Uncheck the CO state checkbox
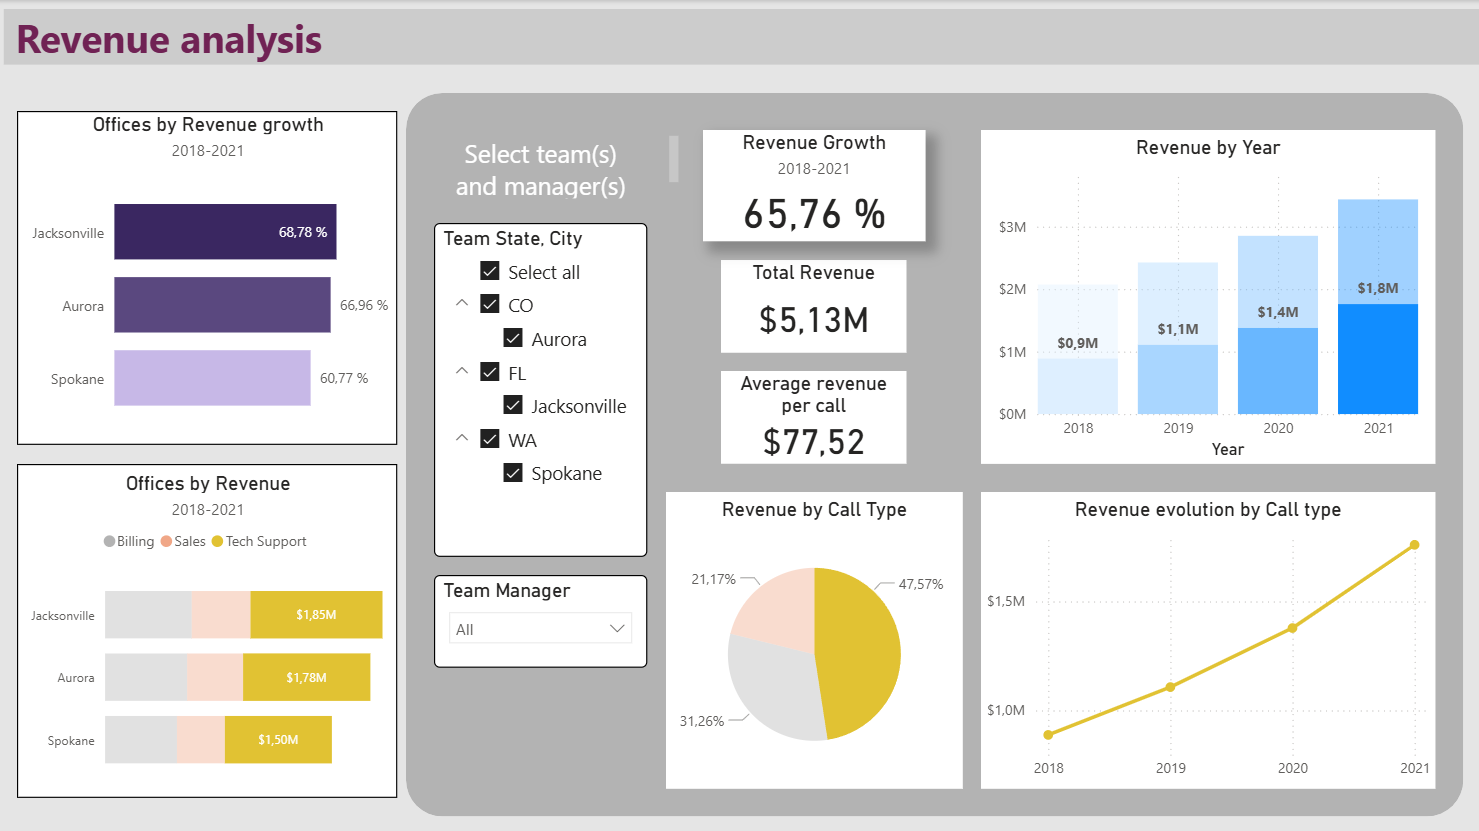 tap(490, 304)
